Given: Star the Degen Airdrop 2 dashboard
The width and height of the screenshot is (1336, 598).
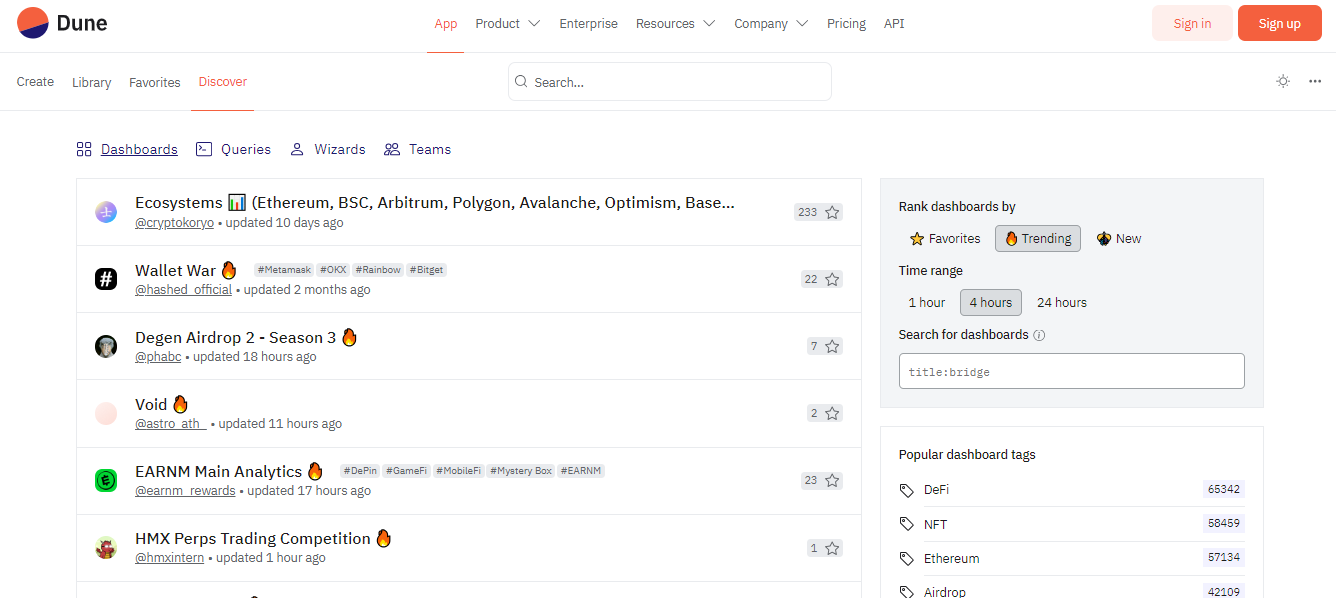Looking at the screenshot, I should [x=832, y=346].
